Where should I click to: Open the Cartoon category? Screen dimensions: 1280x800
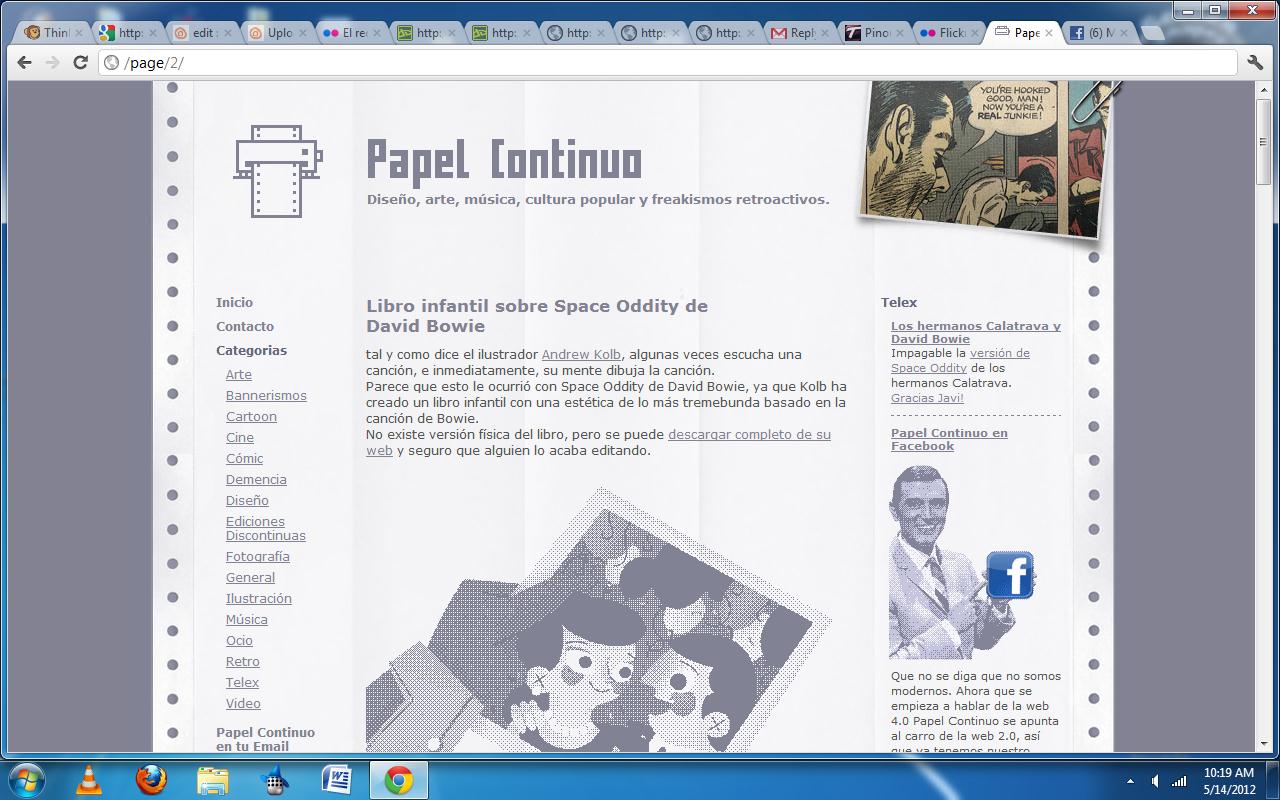point(251,416)
